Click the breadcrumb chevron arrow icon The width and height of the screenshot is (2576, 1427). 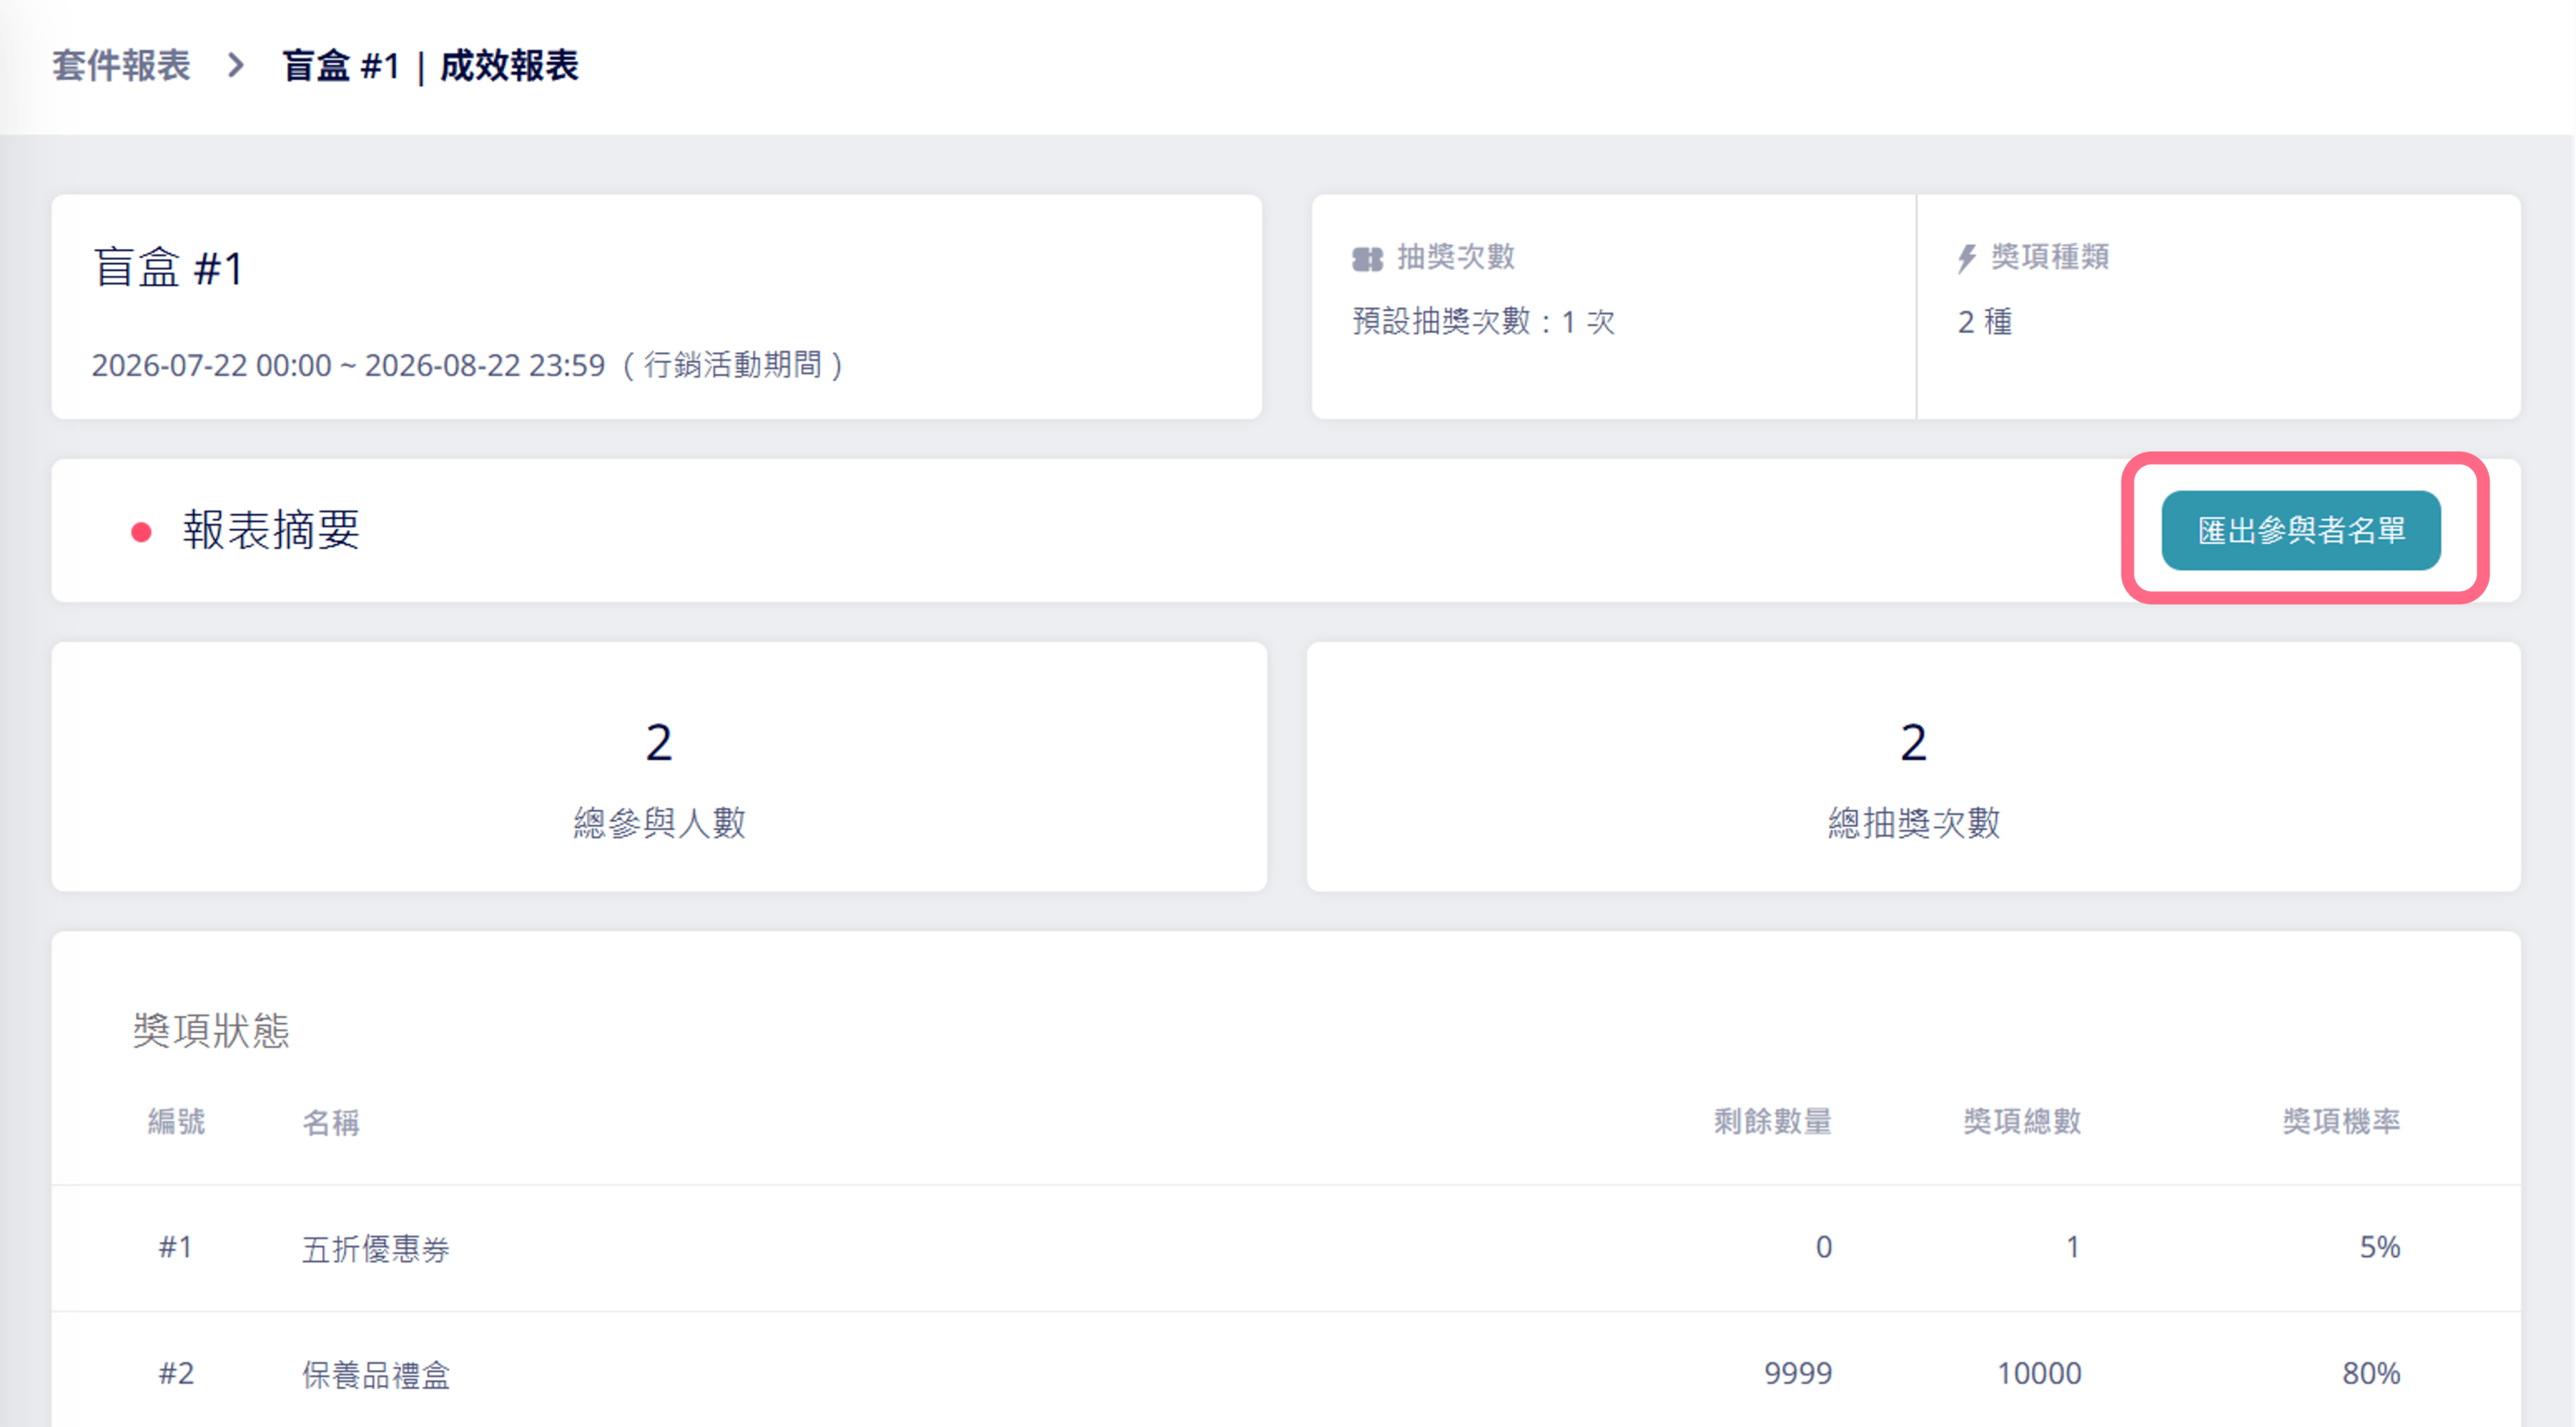click(x=236, y=66)
